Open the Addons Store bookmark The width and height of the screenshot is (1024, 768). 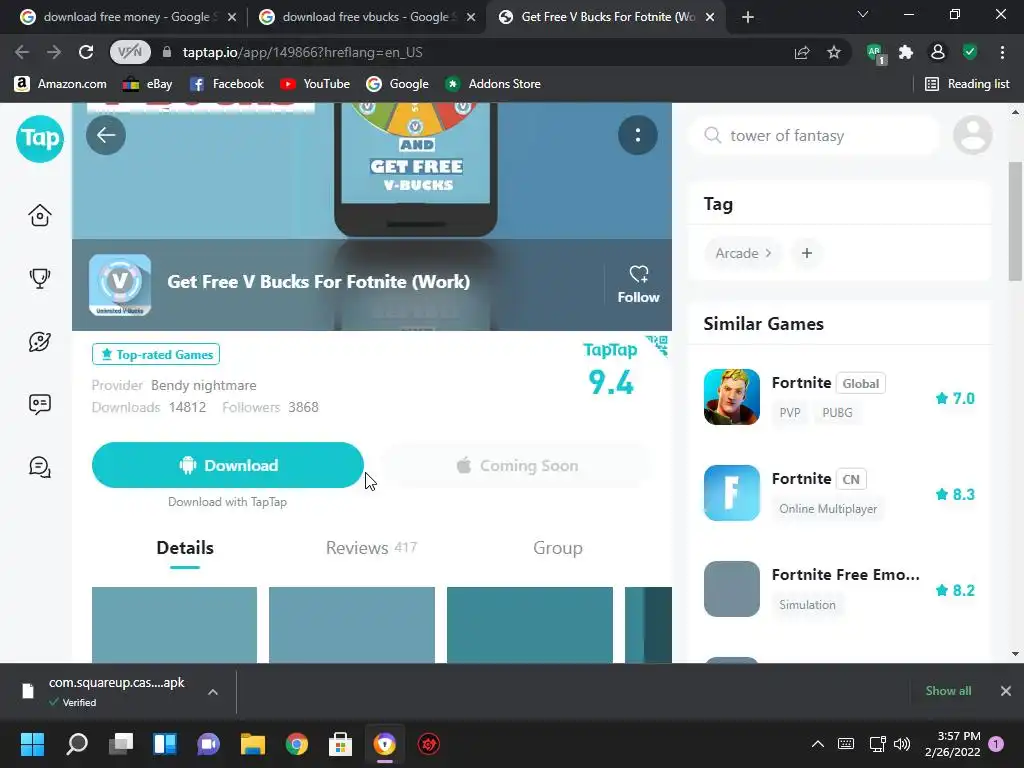[492, 84]
